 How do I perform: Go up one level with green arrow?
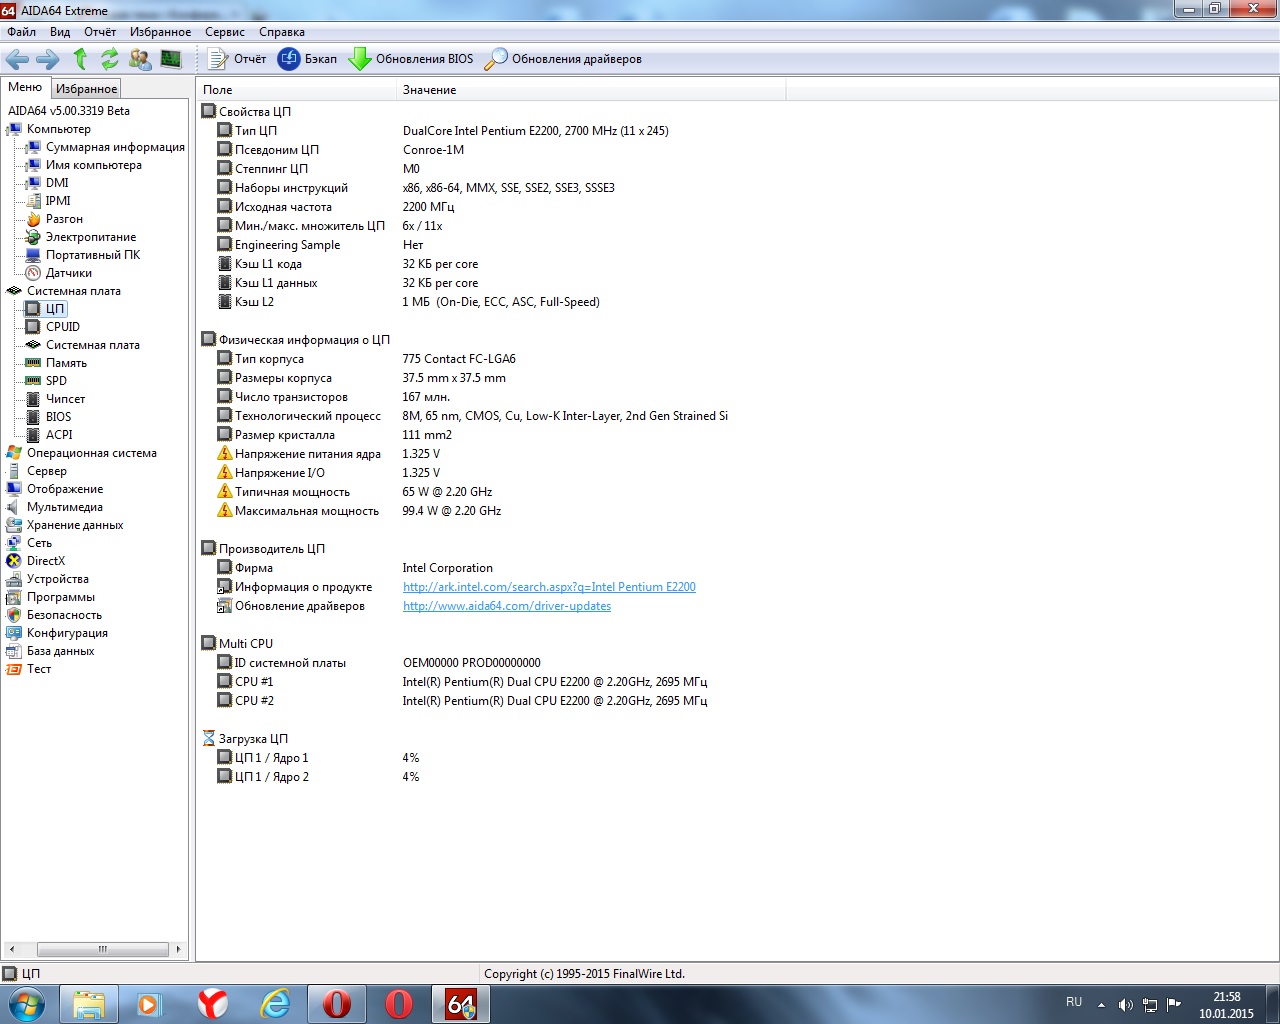click(x=80, y=59)
